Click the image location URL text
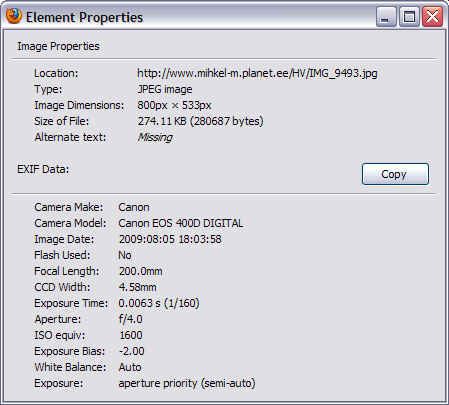Viewport: 449px width, 405px height. pos(257,73)
